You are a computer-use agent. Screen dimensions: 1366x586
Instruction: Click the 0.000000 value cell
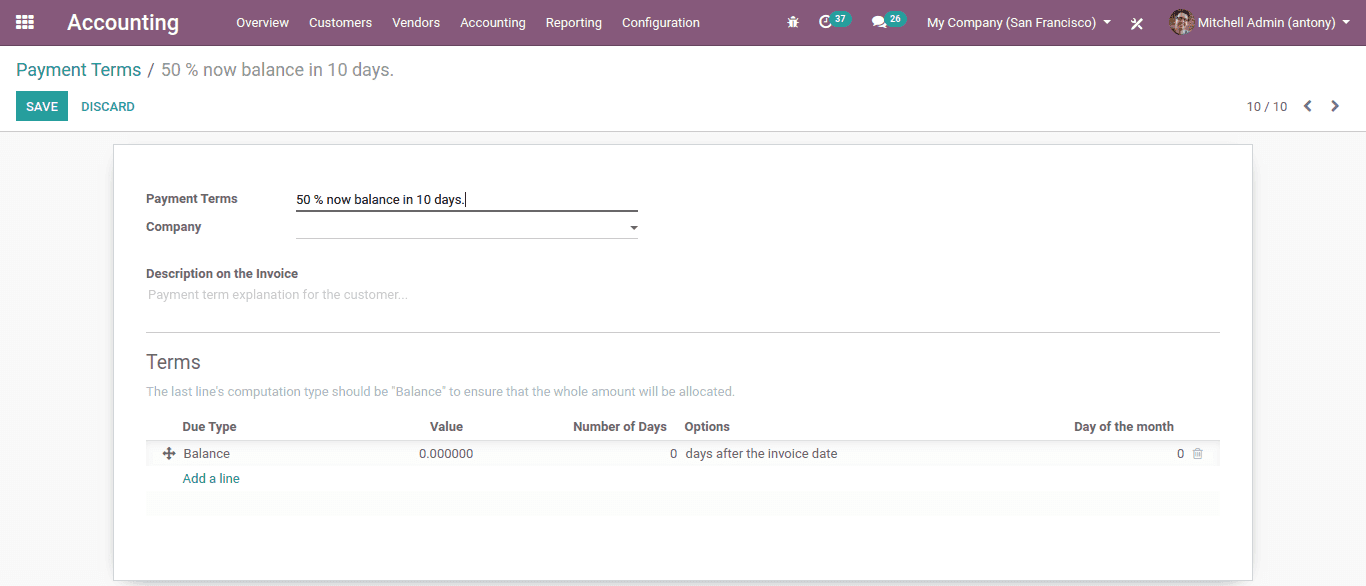point(446,454)
